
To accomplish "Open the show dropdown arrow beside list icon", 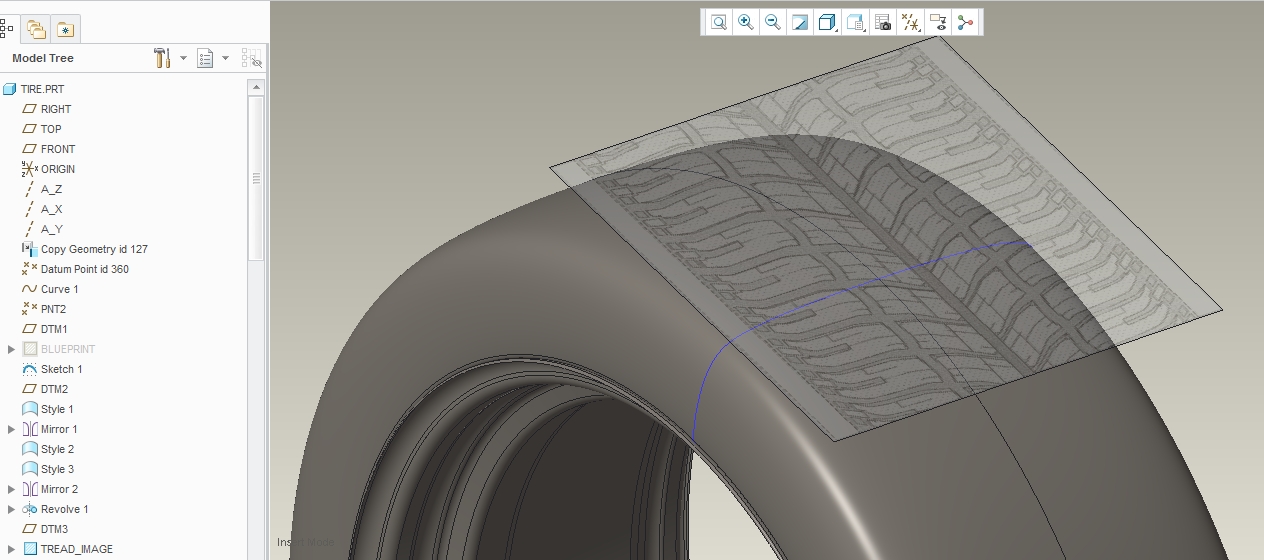I will point(226,58).
